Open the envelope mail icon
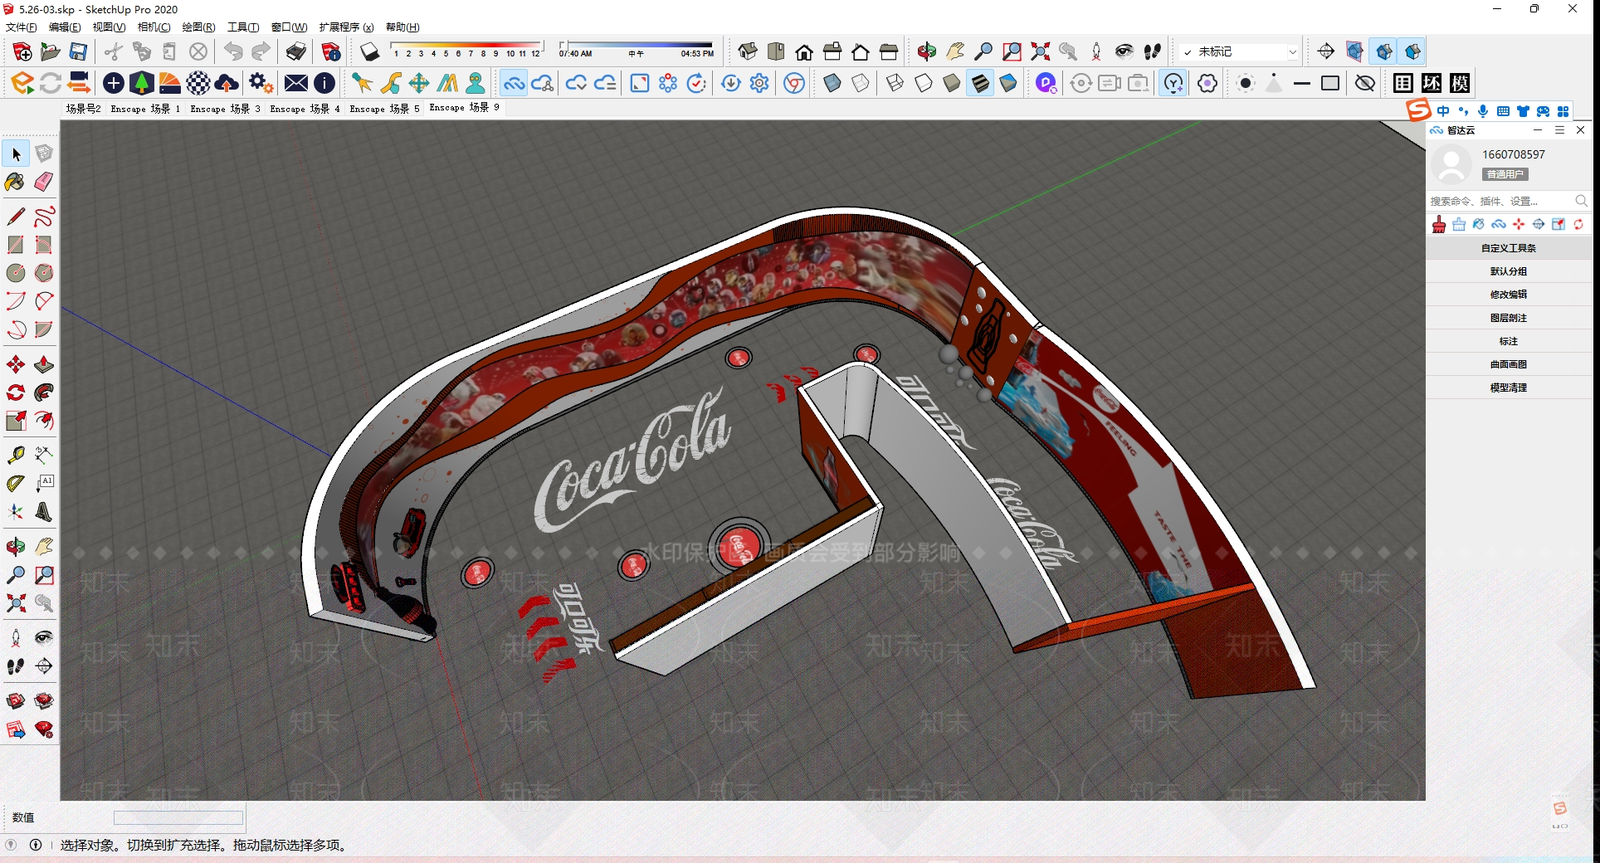 click(296, 83)
